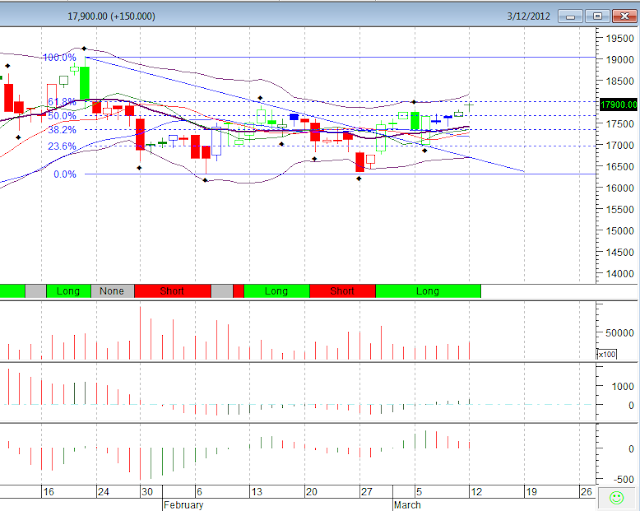Click the 50.0% Fibonacci level label
640x511 pixels.
[x=62, y=116]
